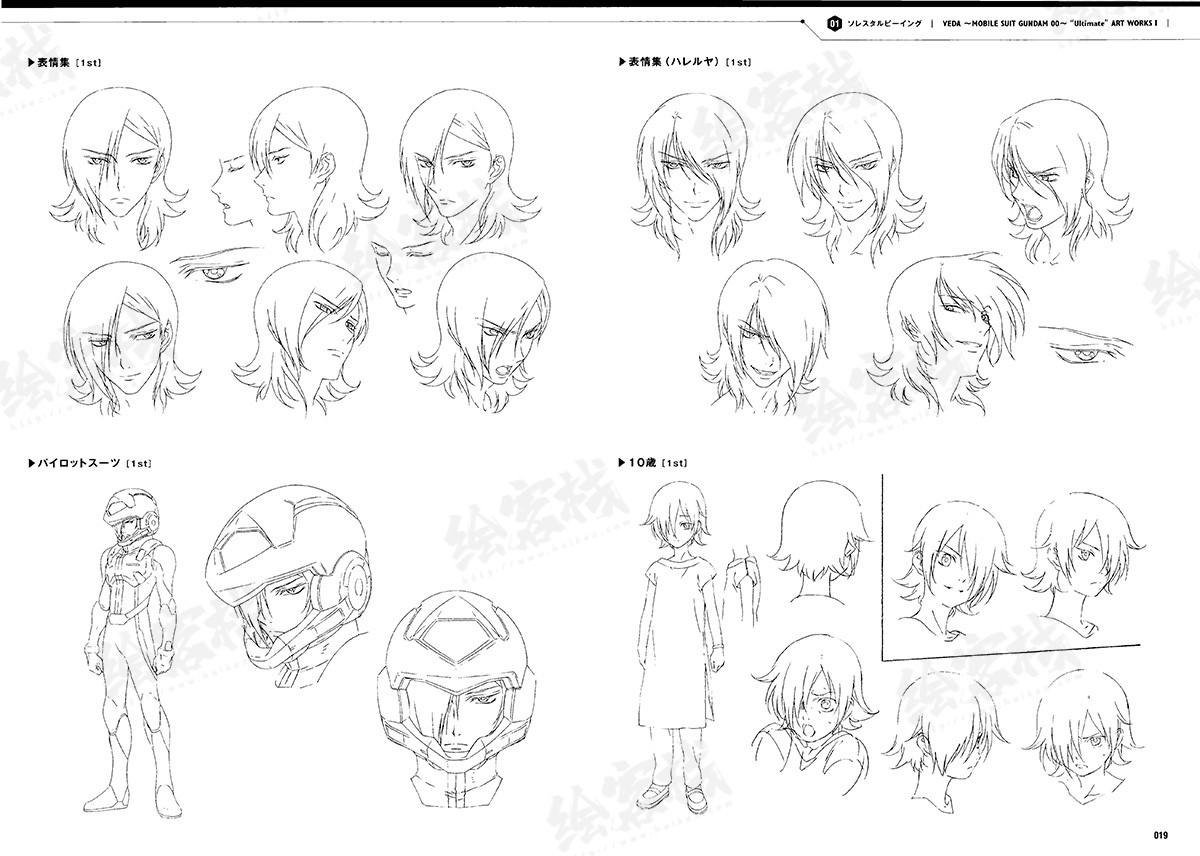This screenshot has height=856, width=1200.
Task: Click the page number "019"
Action: tap(1160, 837)
